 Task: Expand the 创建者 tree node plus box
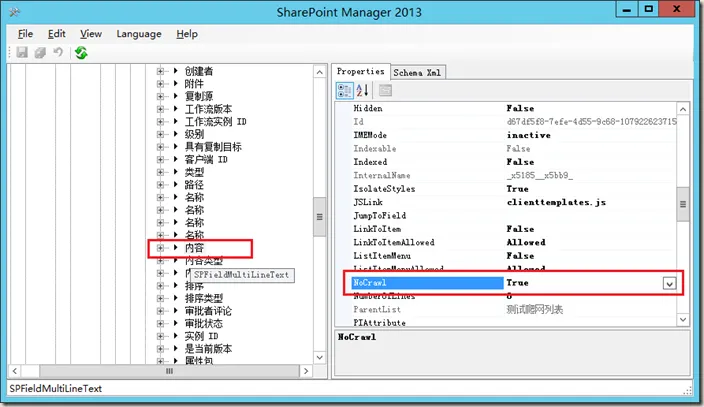[x=160, y=71]
